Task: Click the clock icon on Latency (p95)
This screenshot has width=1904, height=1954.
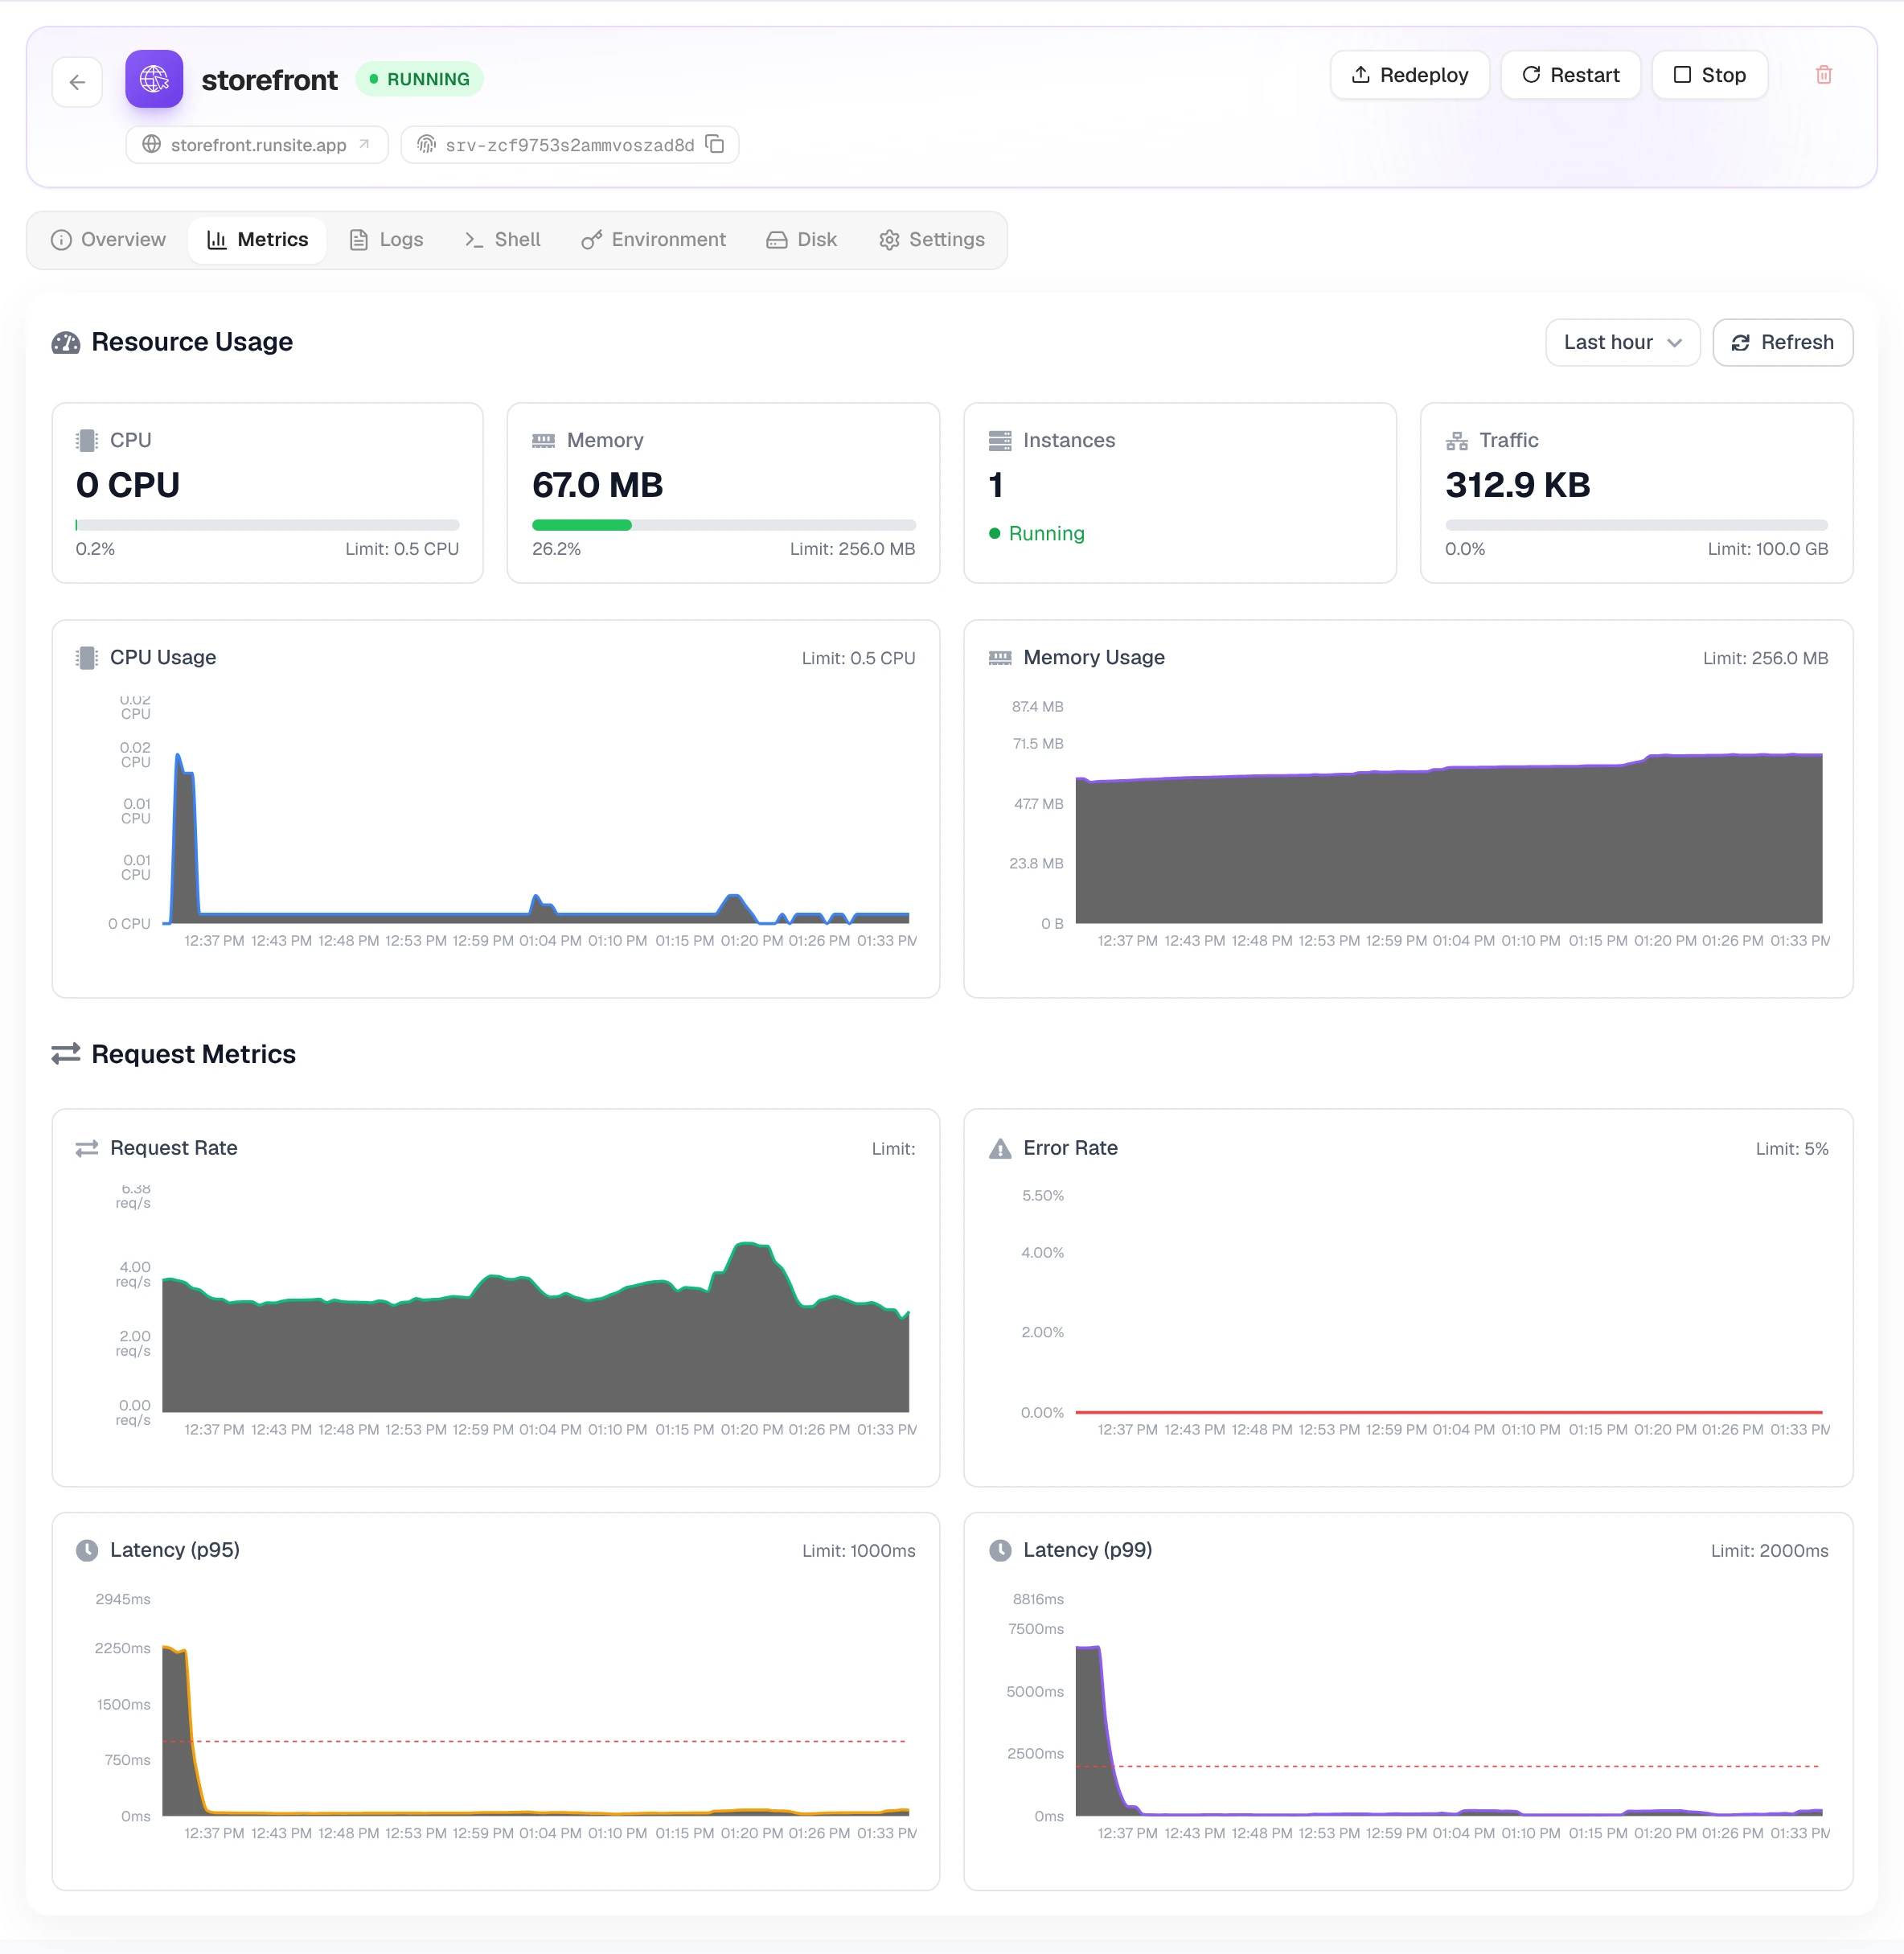Action: tap(87, 1550)
